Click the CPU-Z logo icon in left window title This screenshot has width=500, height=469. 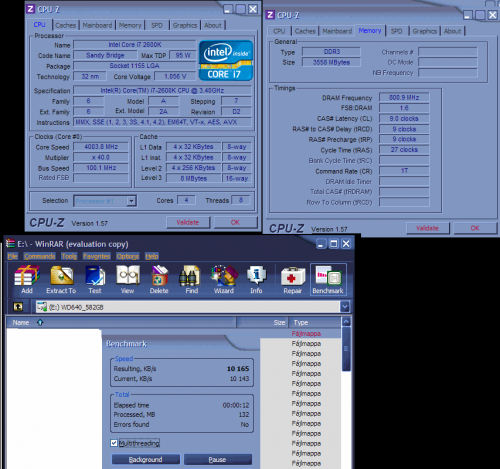[x=31, y=9]
